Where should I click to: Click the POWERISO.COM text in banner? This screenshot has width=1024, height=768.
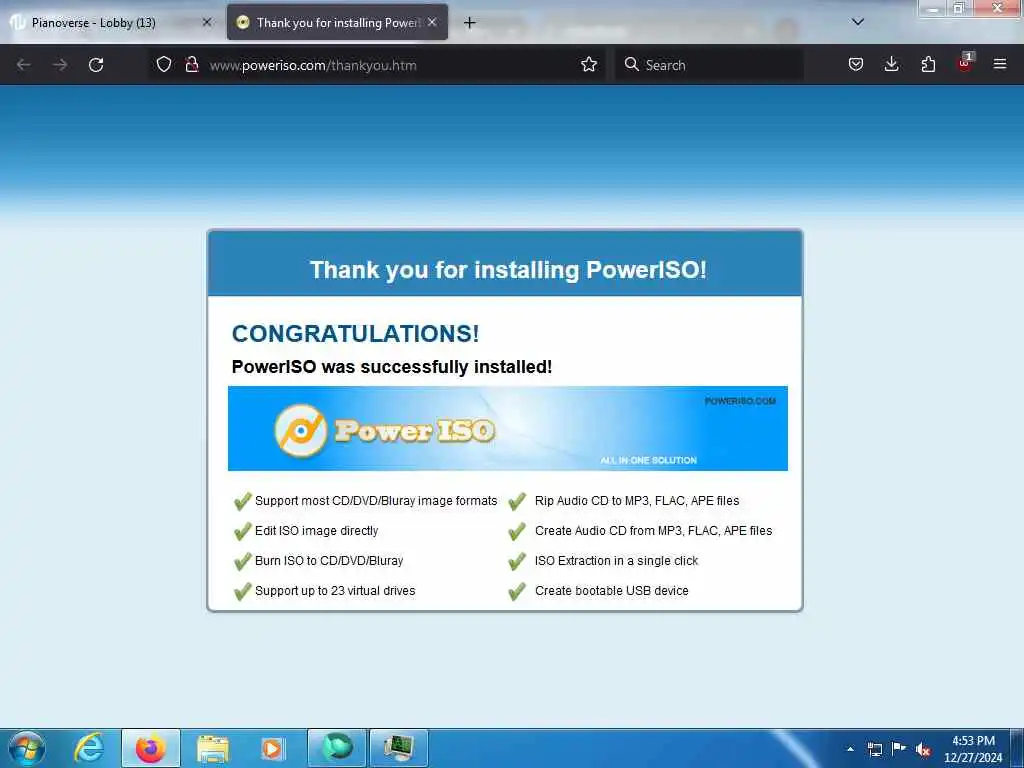pyautogui.click(x=740, y=401)
